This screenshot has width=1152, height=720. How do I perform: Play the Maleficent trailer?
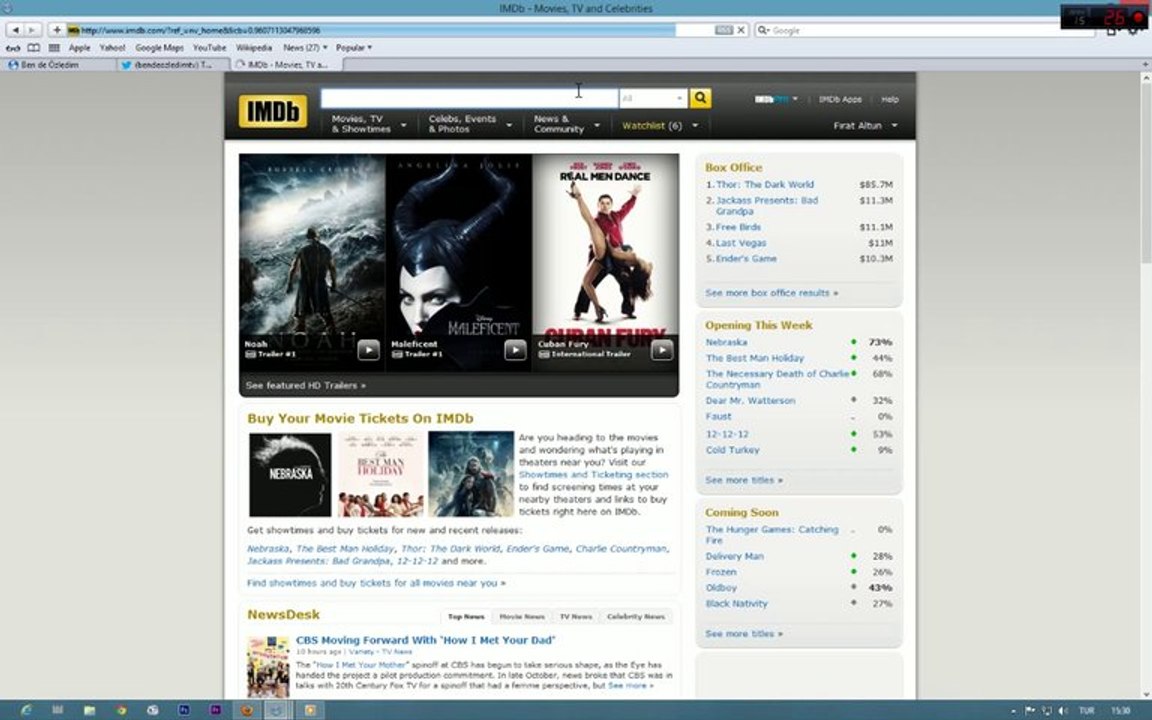[515, 350]
